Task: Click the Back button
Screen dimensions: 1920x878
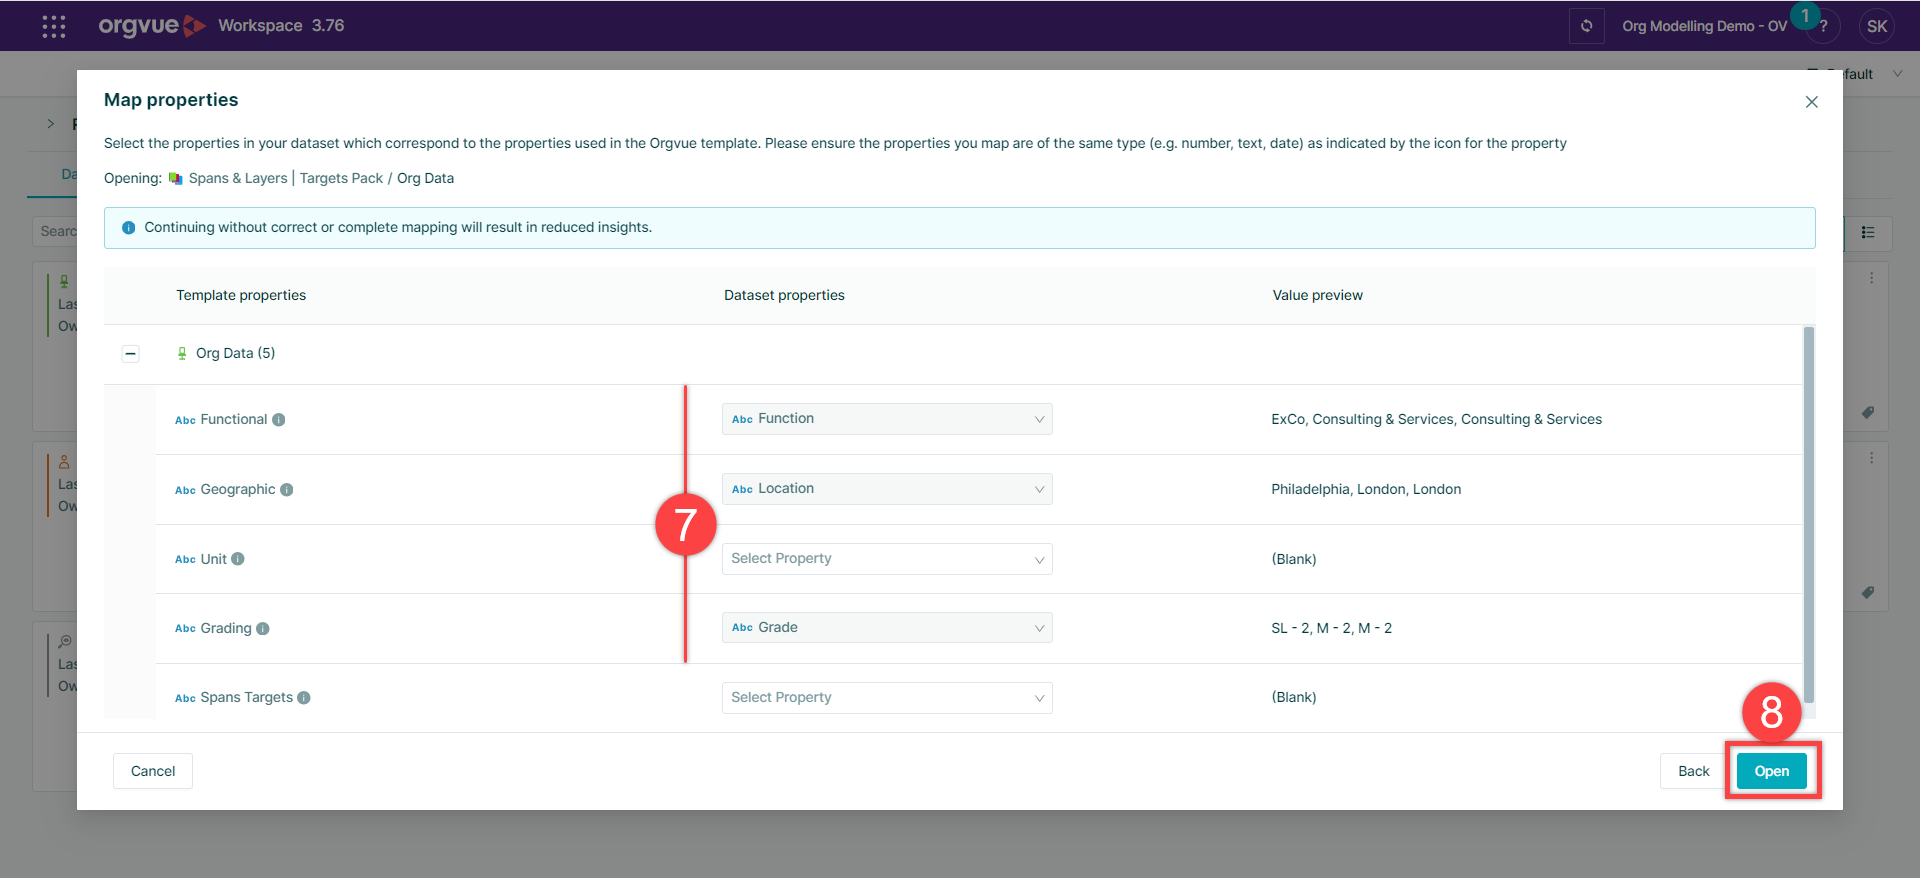Action: tap(1693, 771)
